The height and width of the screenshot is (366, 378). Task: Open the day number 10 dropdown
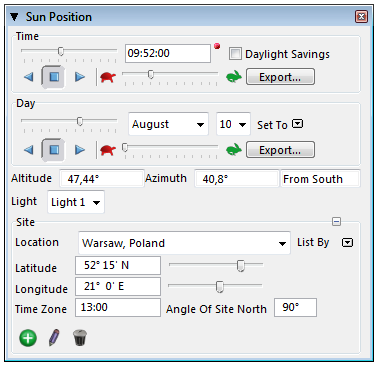(x=233, y=124)
